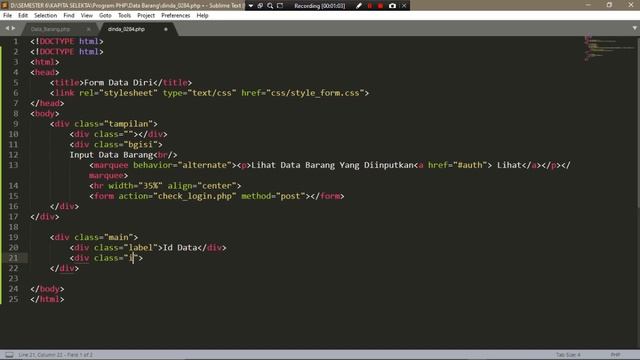Open the Help menu
This screenshot has height=360, width=640.
coord(202,16)
